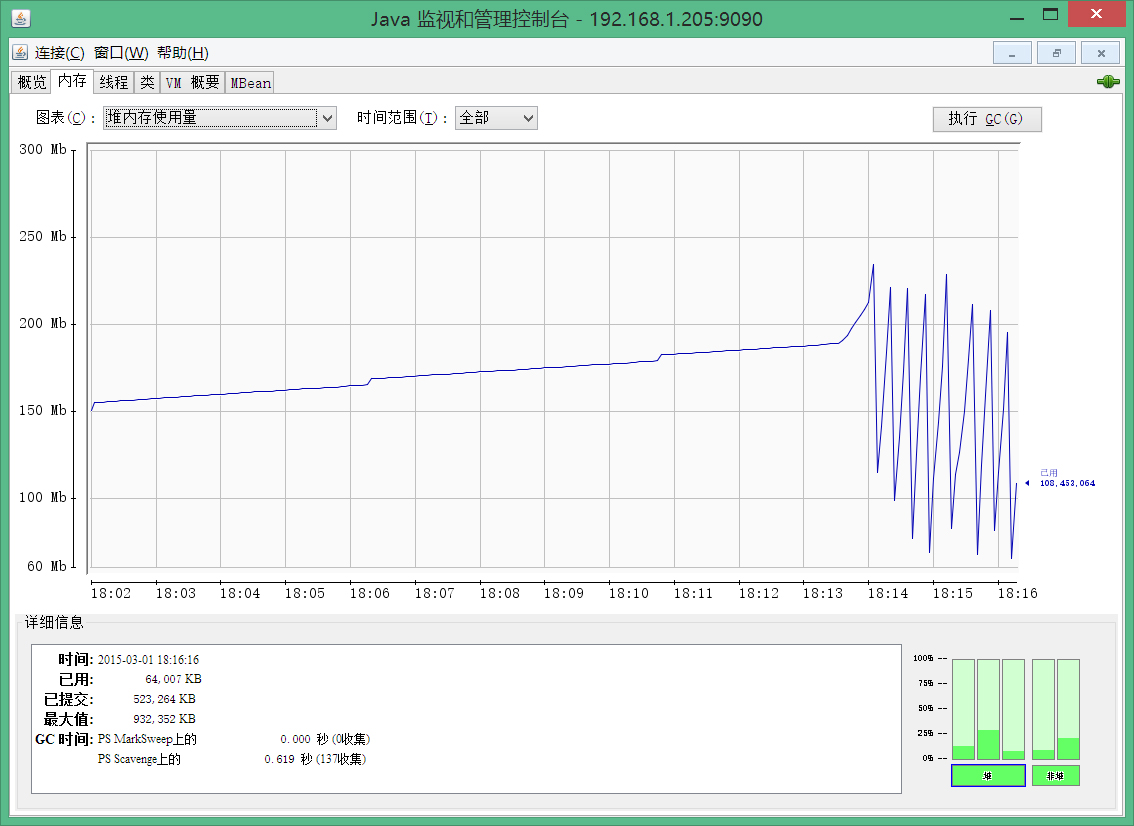Click the 已用 marker arrow beside the chart
This screenshot has width=1134, height=826.
click(x=1027, y=483)
